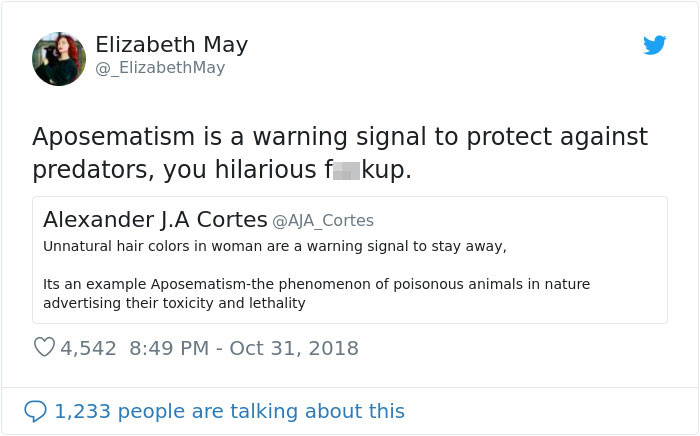Click the 'advertising their toxicity and lethality' line
Screen dimensions: 700x436
click(x=174, y=303)
